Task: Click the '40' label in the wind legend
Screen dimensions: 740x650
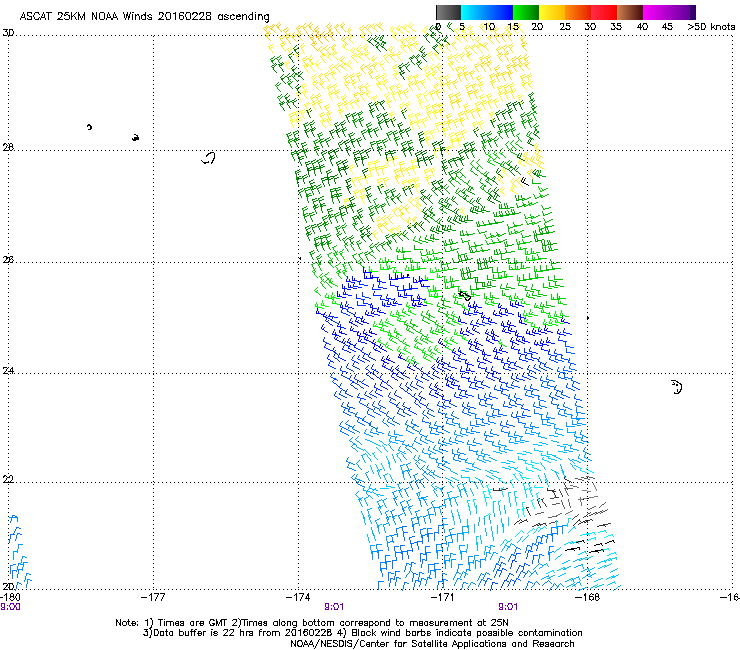Action: [x=642, y=27]
